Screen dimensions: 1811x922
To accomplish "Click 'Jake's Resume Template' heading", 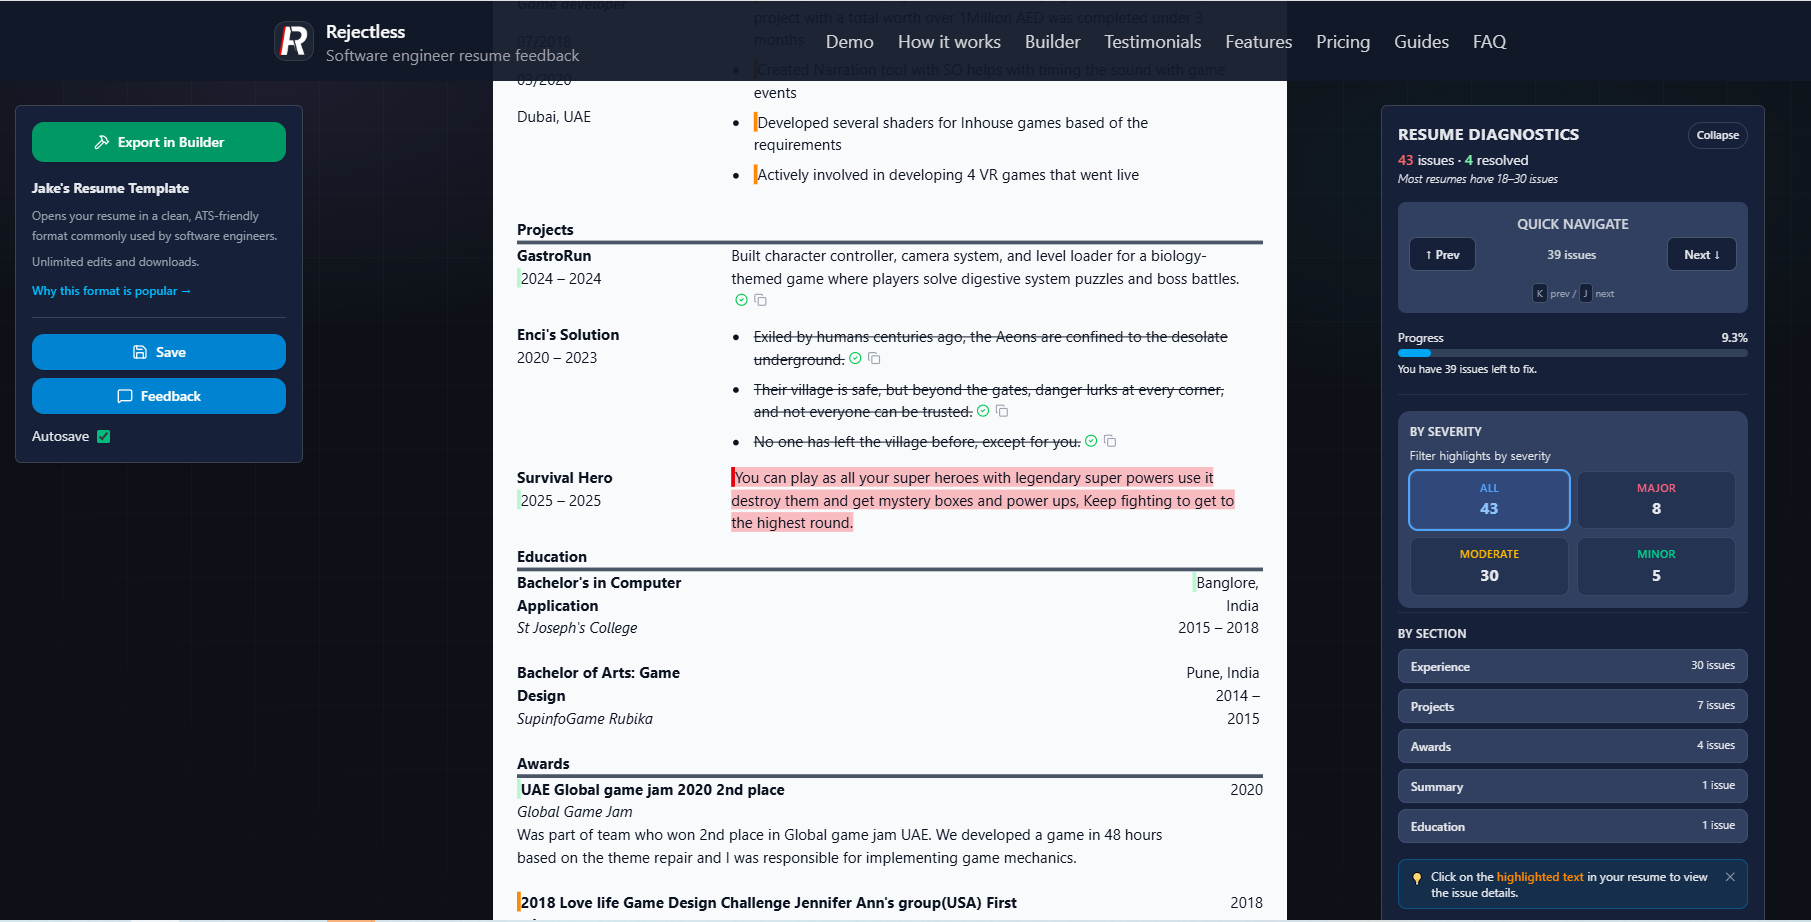I will point(110,188).
